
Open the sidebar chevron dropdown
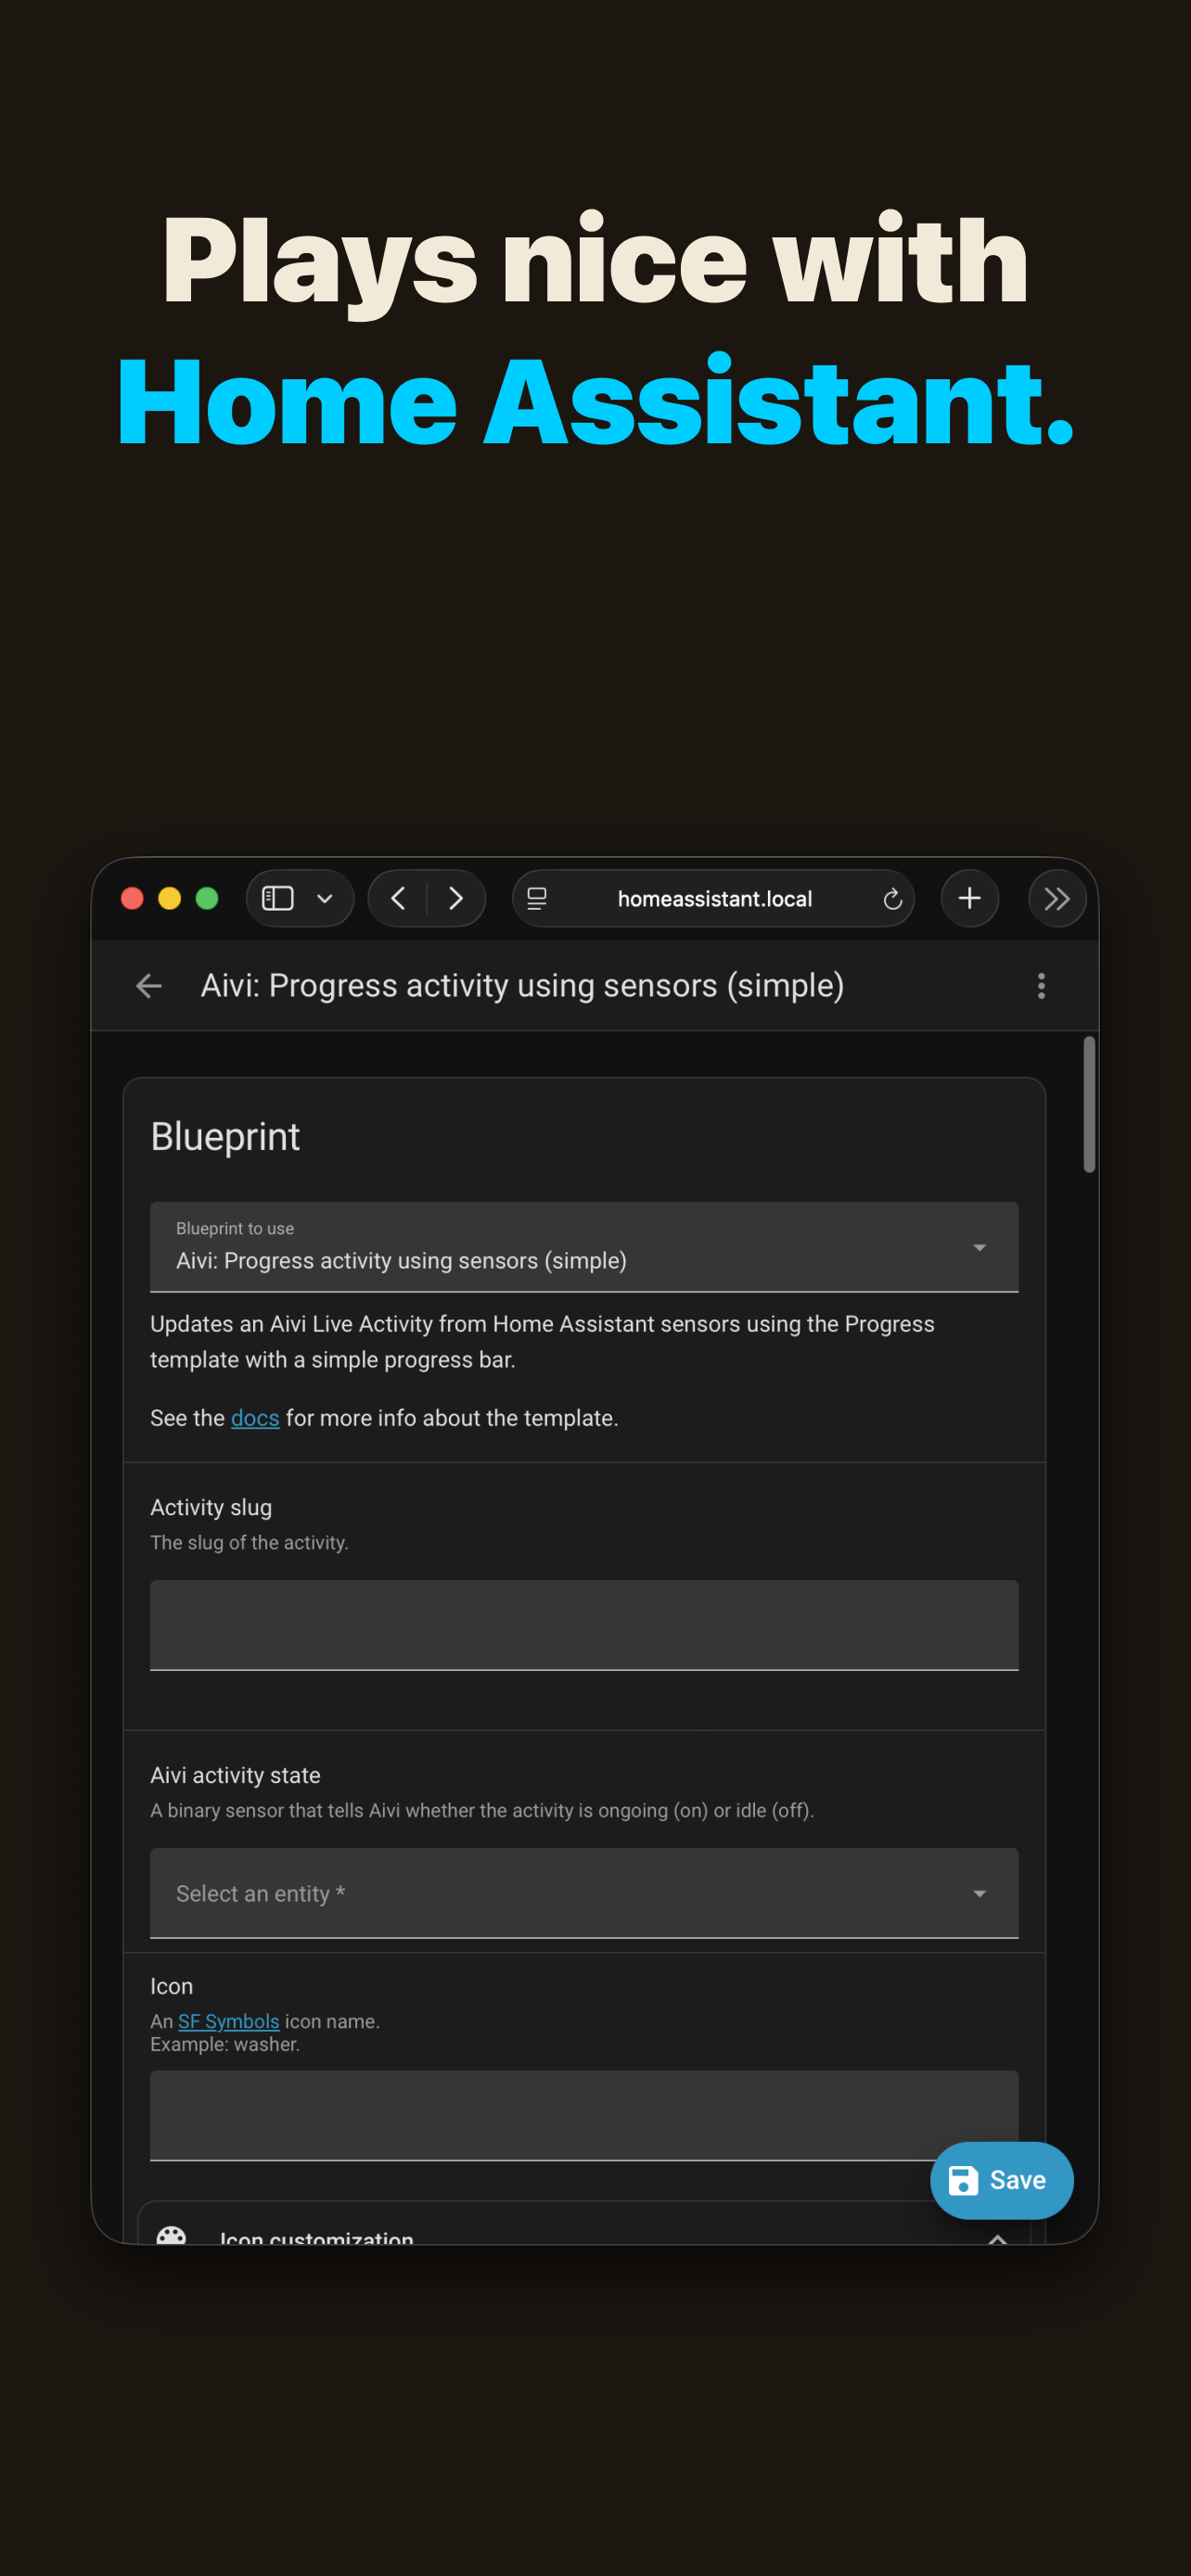click(325, 899)
